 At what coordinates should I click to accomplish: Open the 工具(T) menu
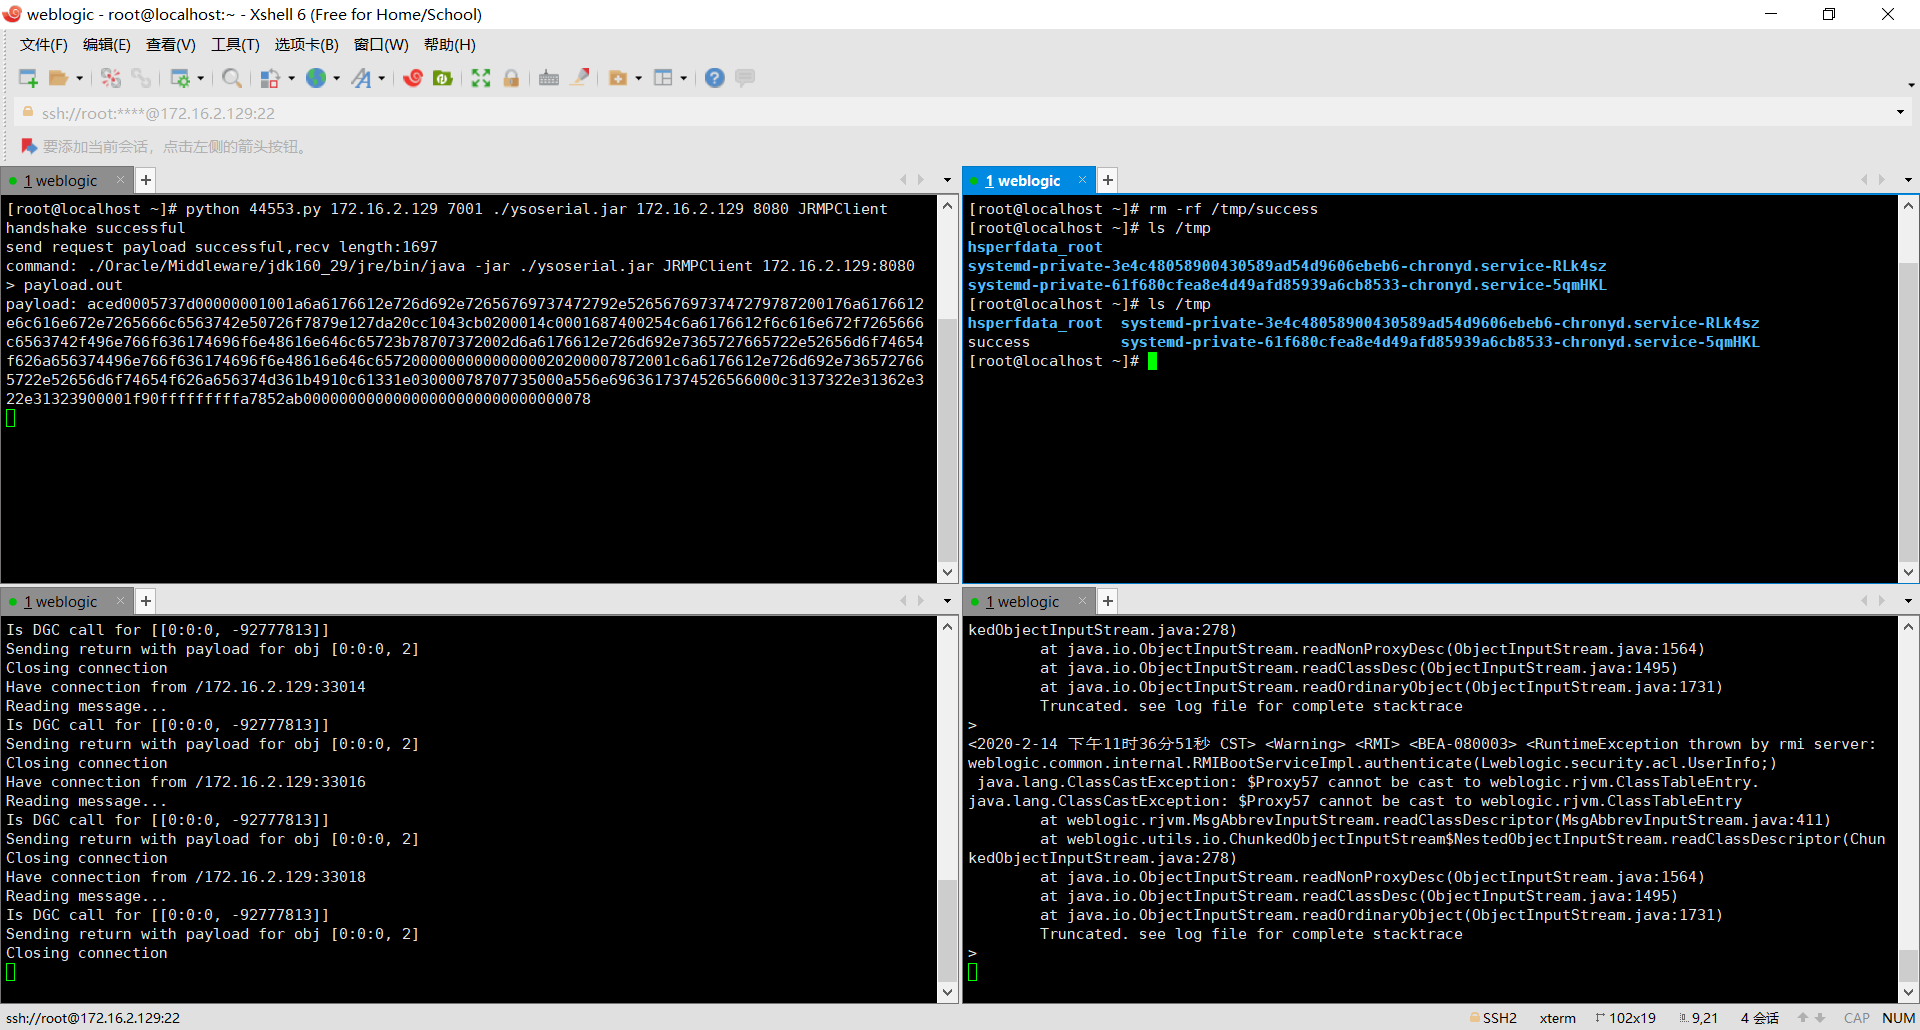pos(235,45)
